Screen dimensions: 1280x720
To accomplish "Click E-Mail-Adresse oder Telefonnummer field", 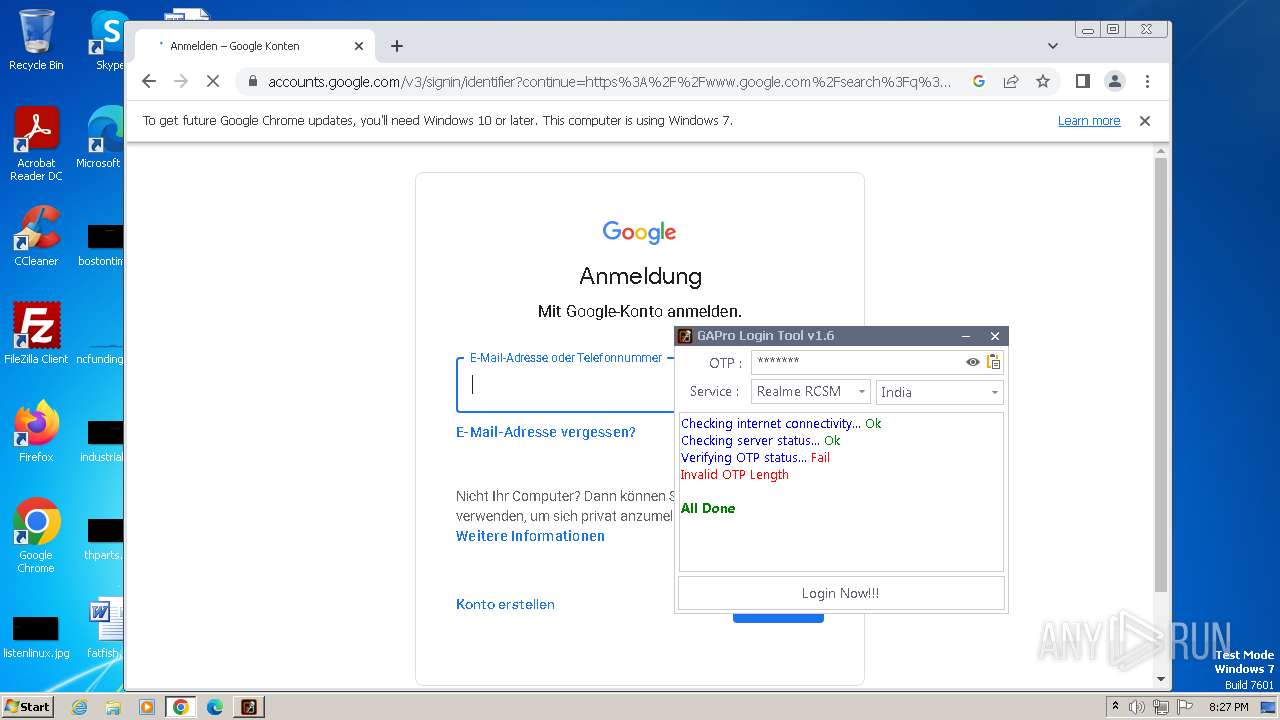I will pyautogui.click(x=565, y=384).
